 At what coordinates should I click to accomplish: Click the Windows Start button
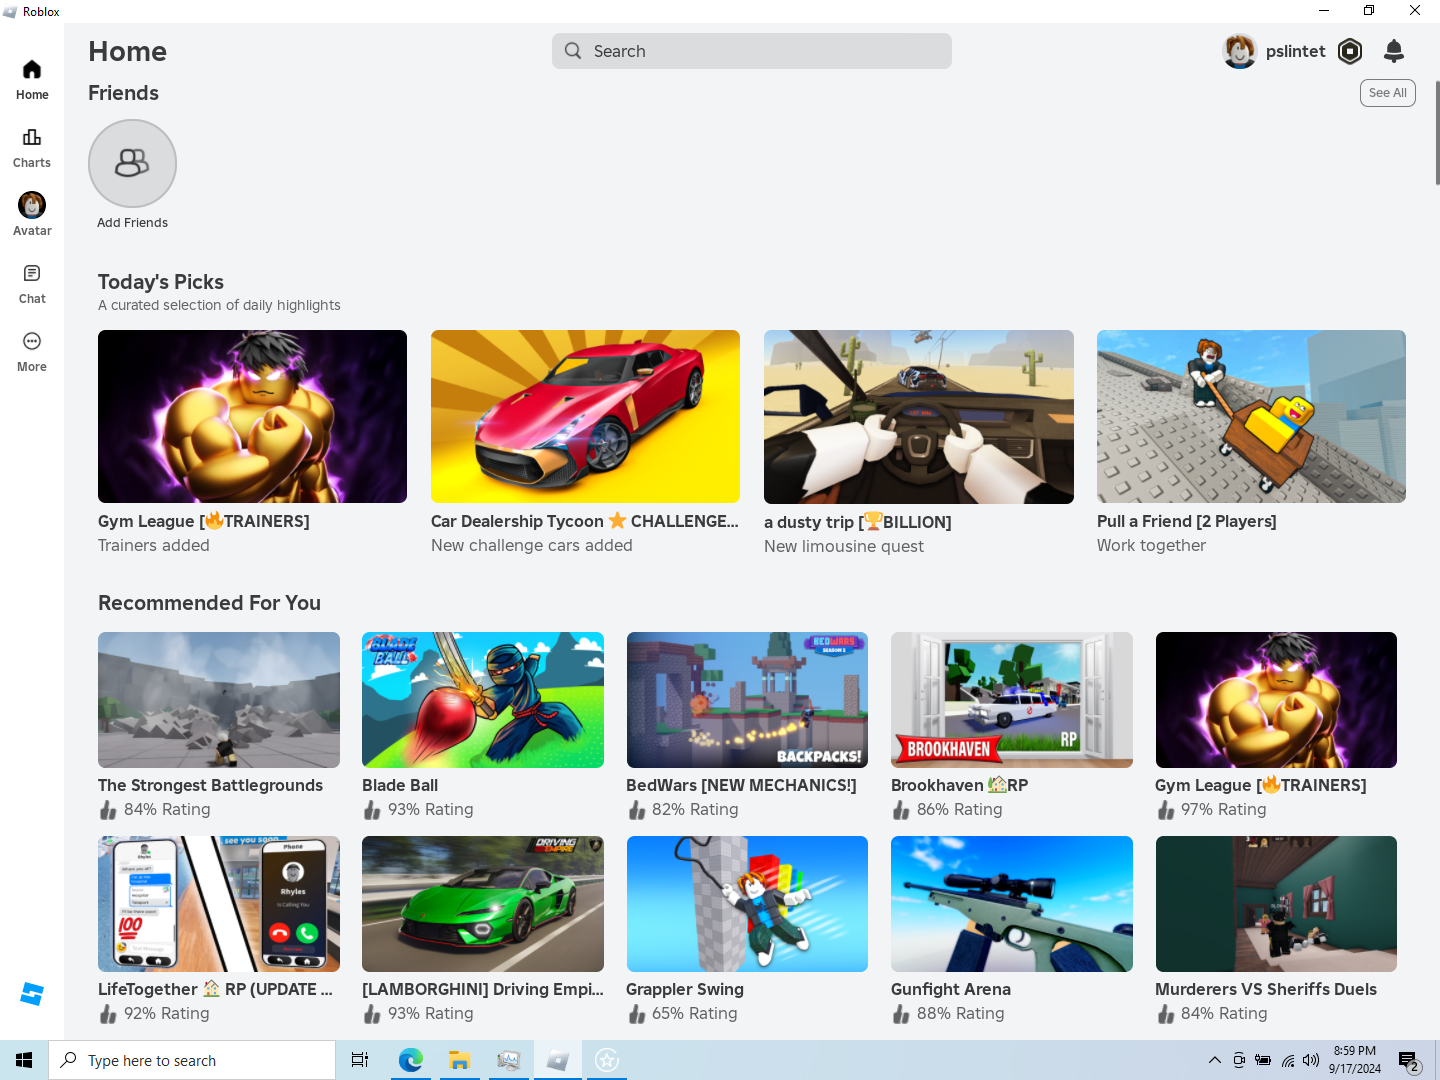click(24, 1060)
